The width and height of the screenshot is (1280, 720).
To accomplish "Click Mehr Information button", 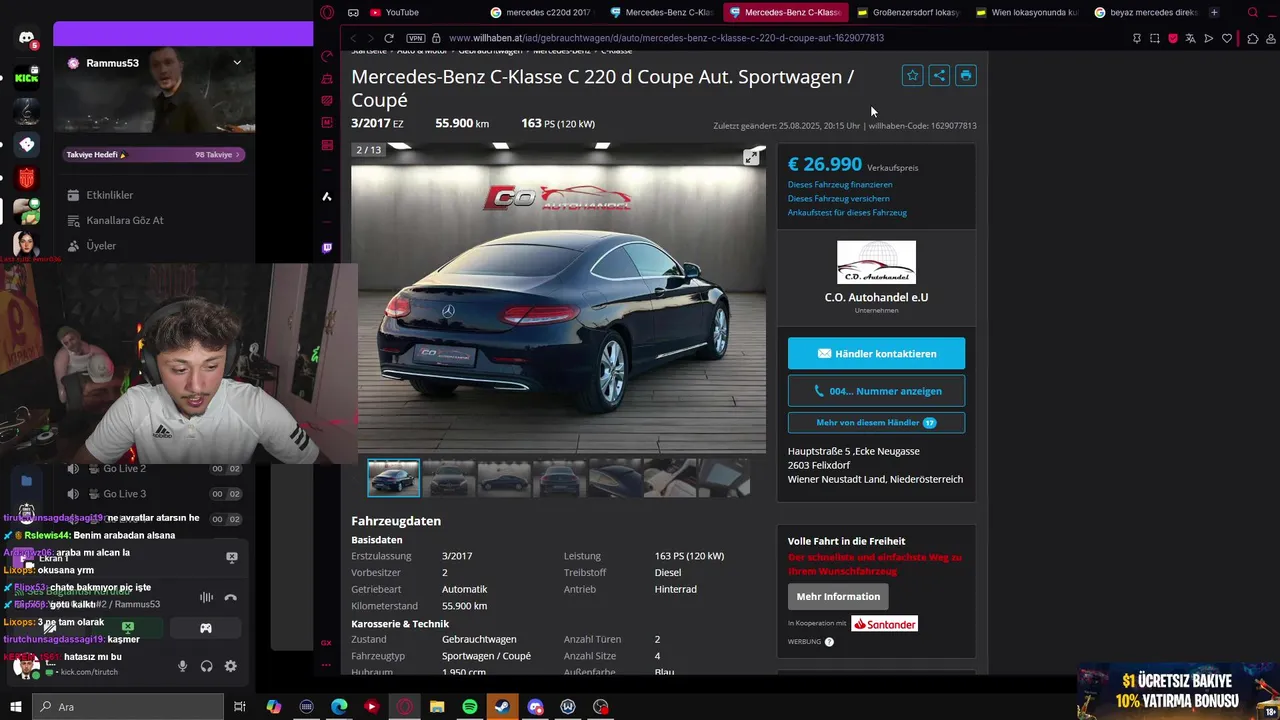I will click(838, 596).
